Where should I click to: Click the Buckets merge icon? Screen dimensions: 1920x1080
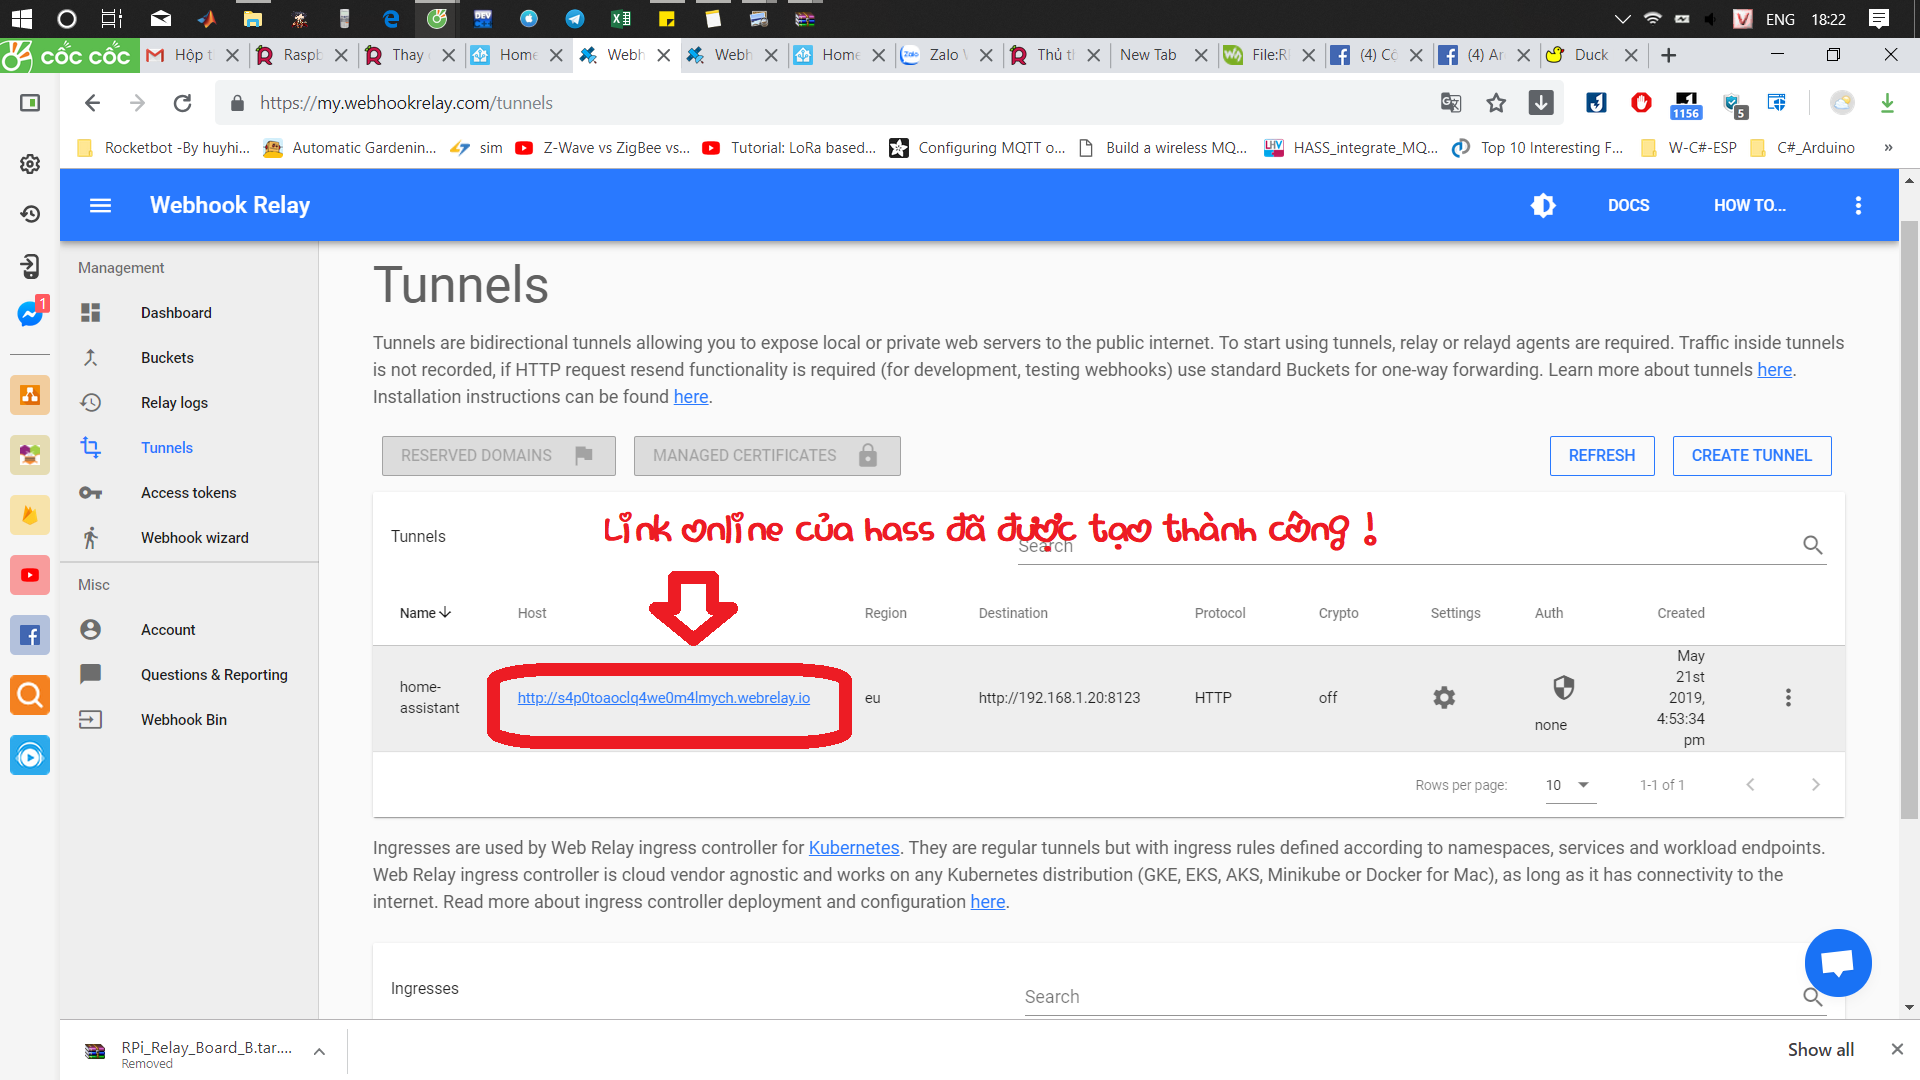91,358
